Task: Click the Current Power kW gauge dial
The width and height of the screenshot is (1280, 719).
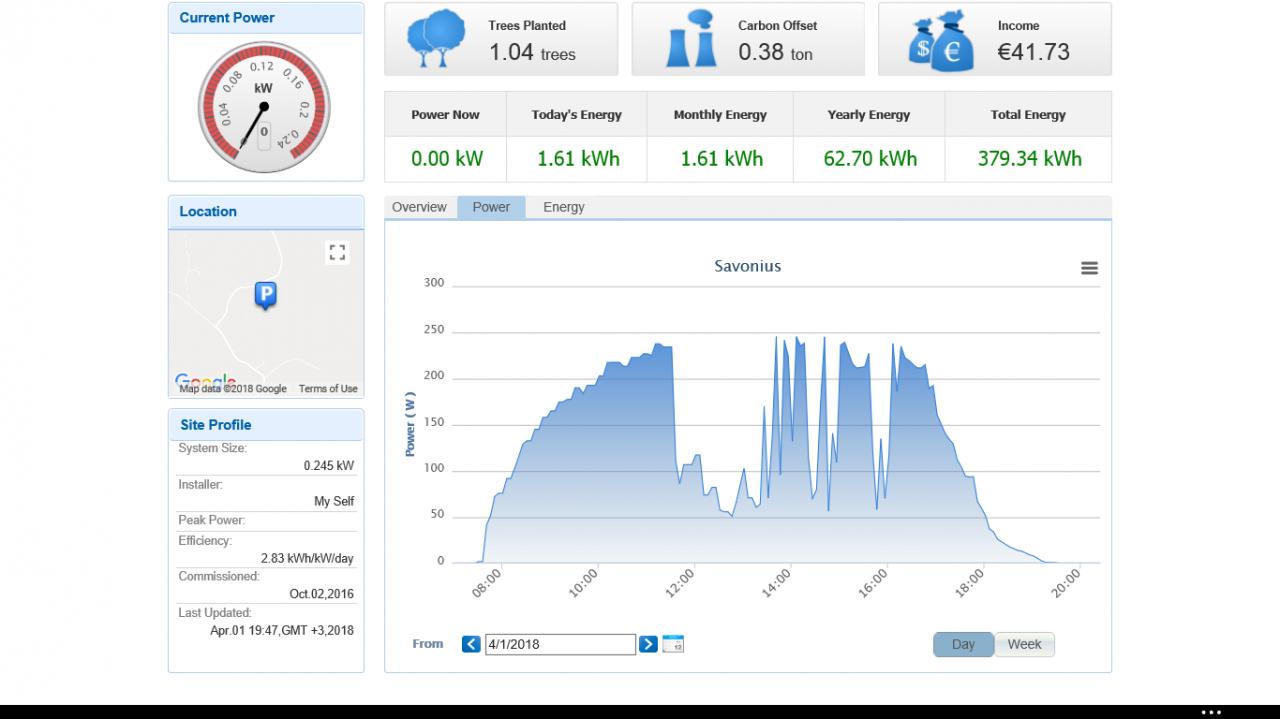Action: tap(263, 107)
